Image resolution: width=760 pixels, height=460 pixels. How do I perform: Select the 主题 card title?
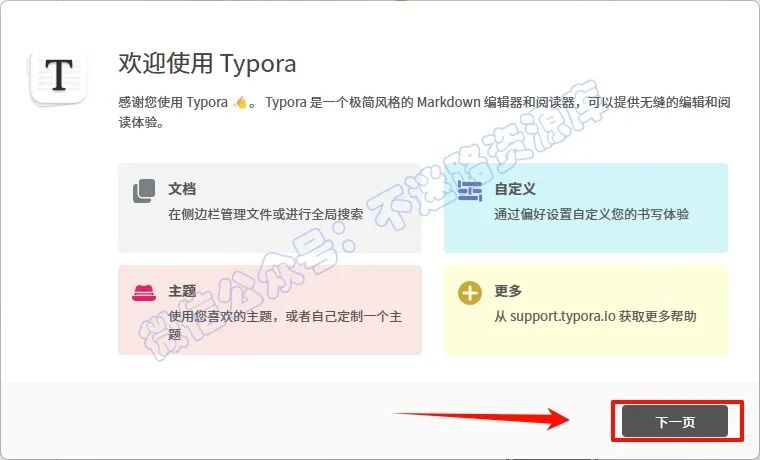coord(182,291)
